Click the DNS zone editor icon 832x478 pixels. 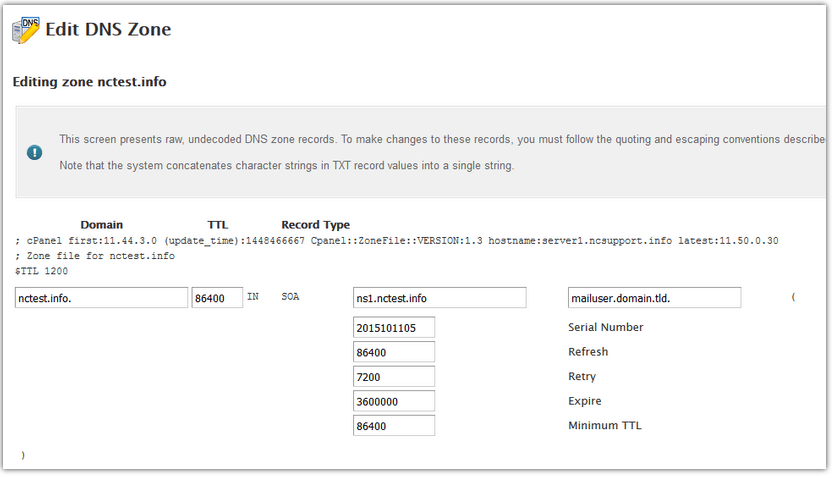click(25, 30)
